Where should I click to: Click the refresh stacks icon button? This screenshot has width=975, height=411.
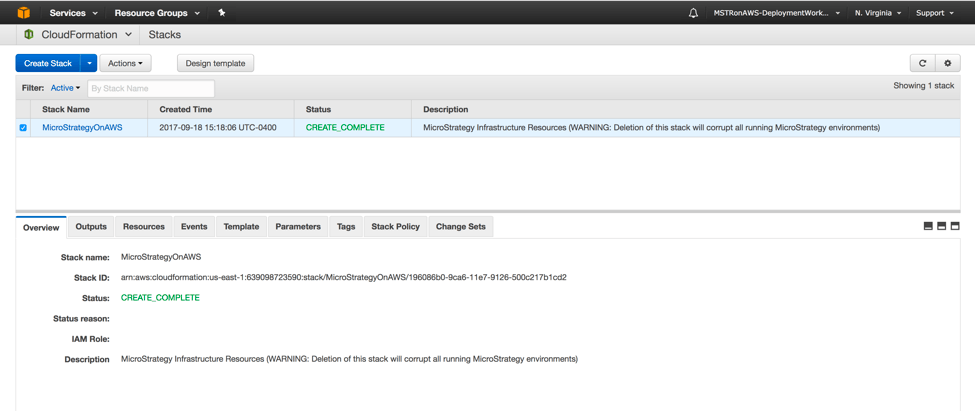tap(922, 63)
